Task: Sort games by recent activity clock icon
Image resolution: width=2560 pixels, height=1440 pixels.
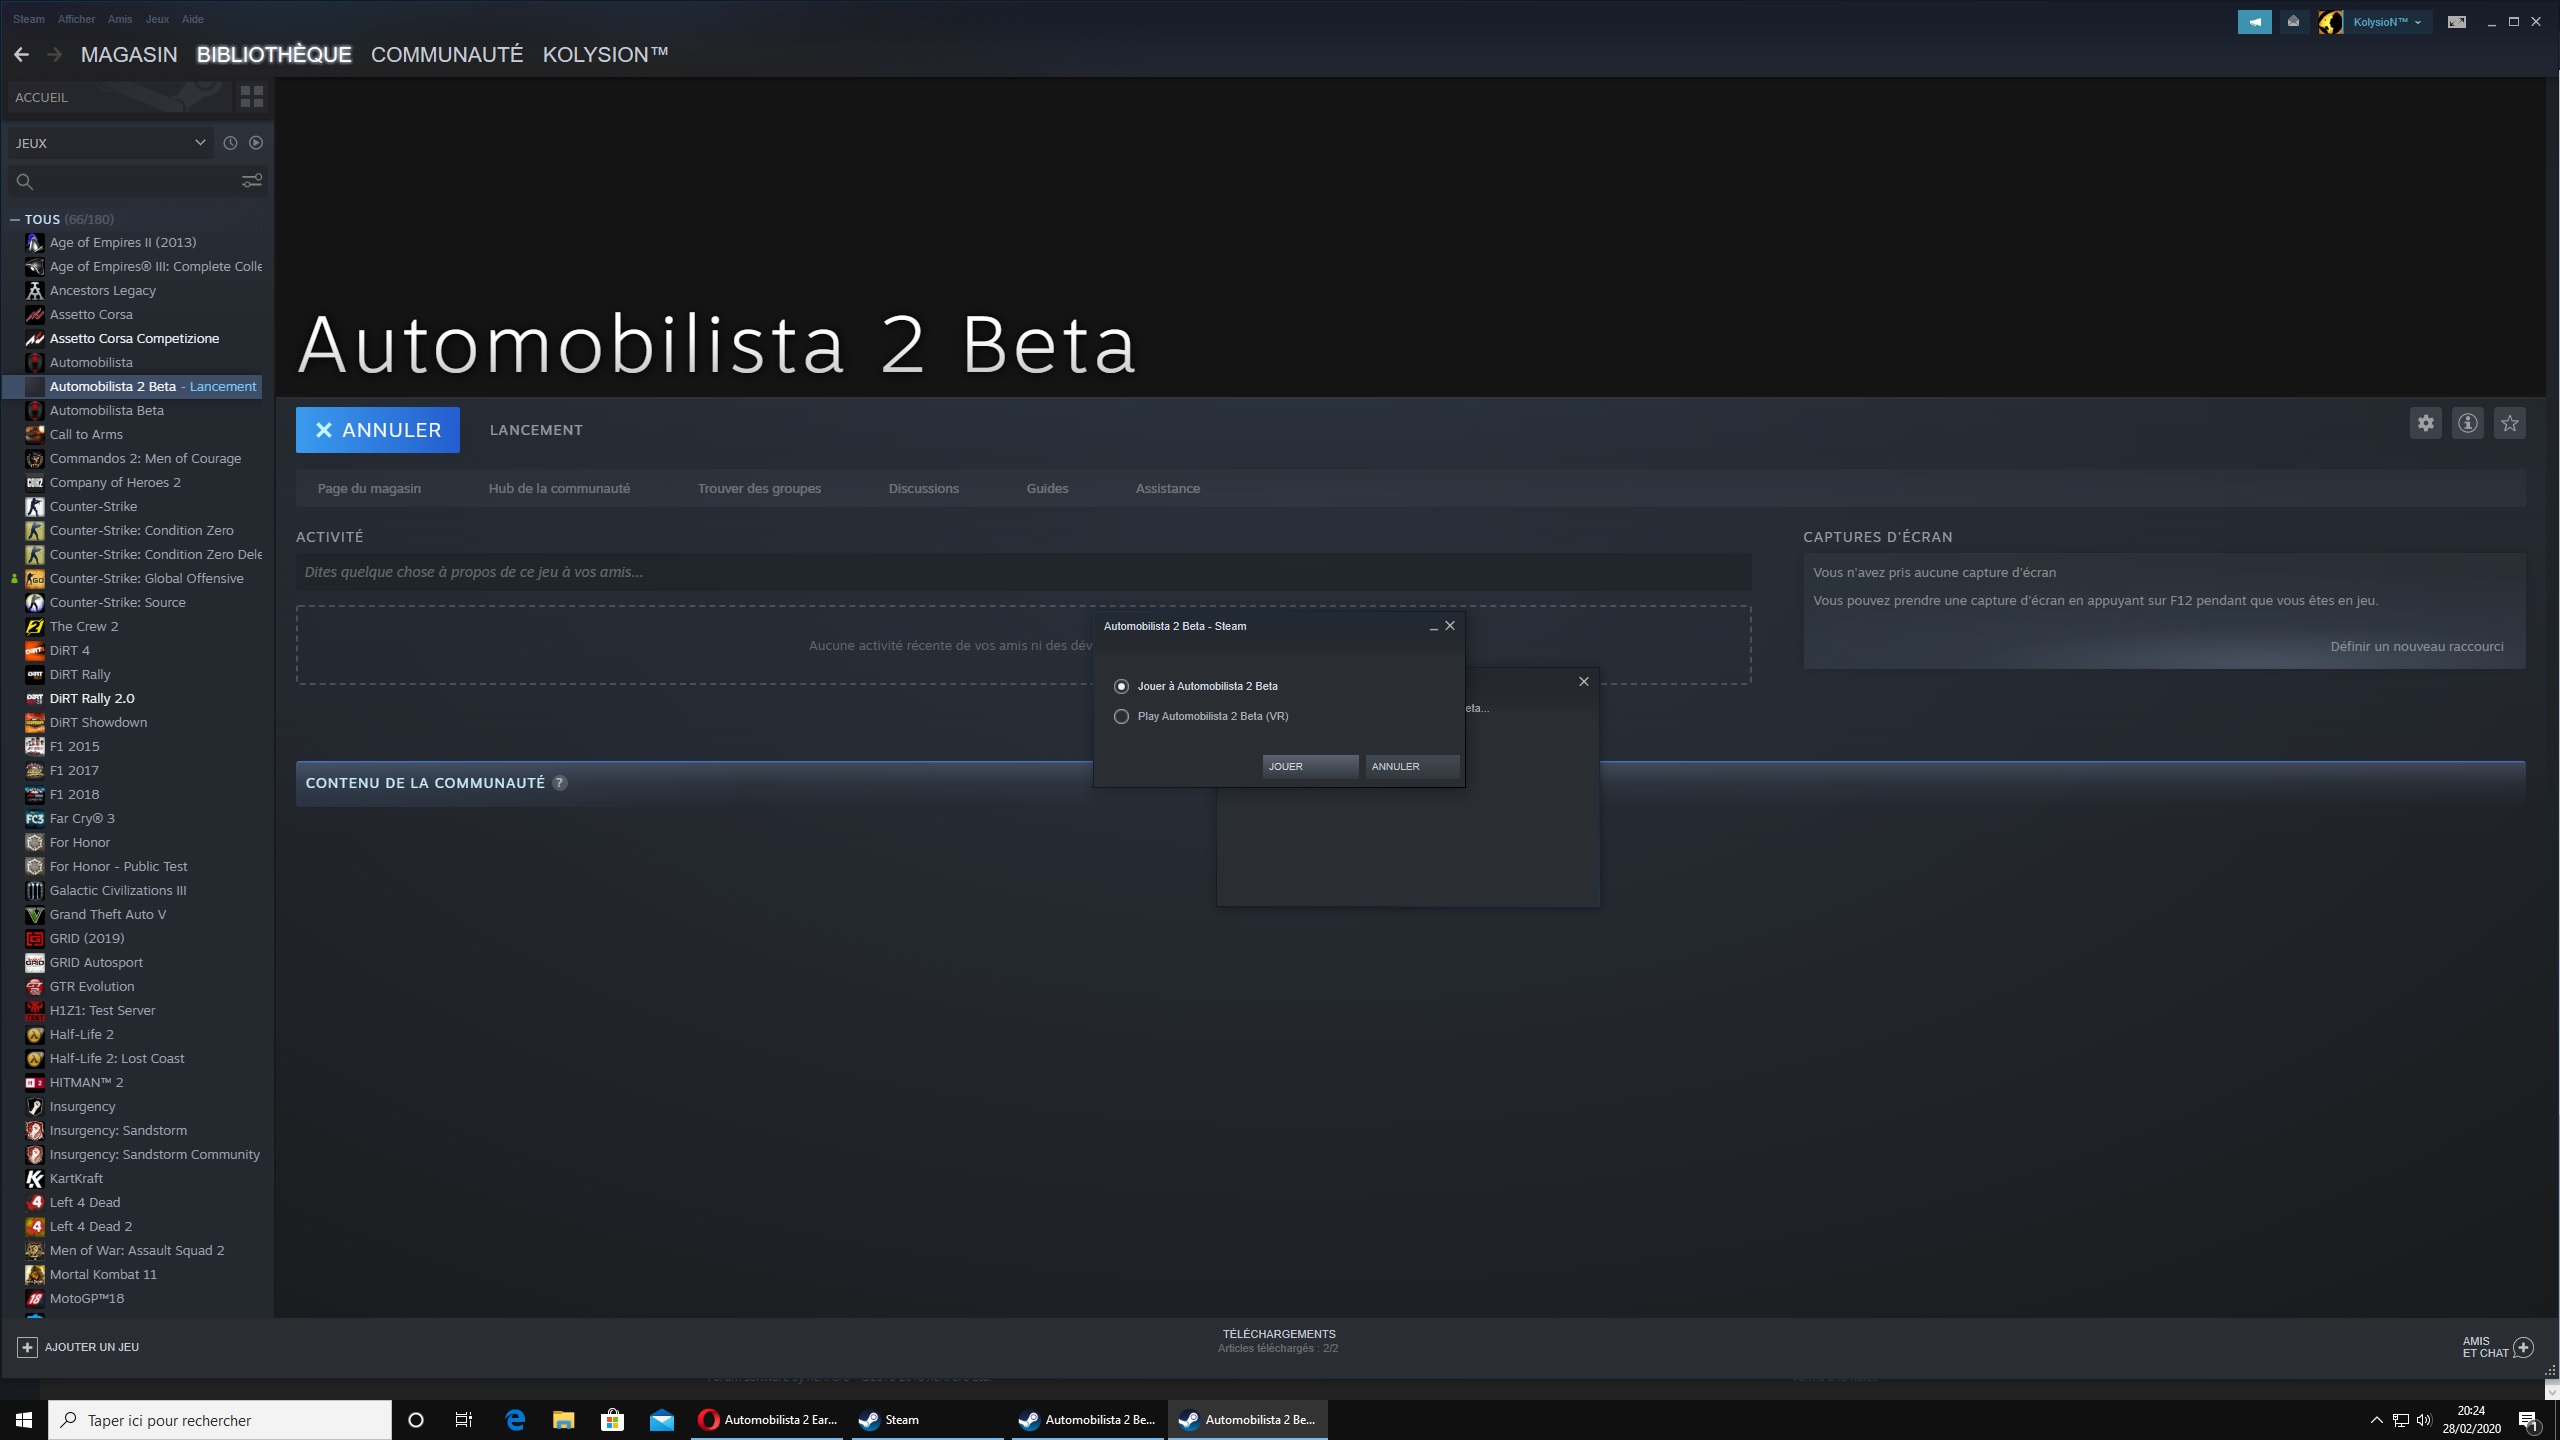Action: pos(230,143)
